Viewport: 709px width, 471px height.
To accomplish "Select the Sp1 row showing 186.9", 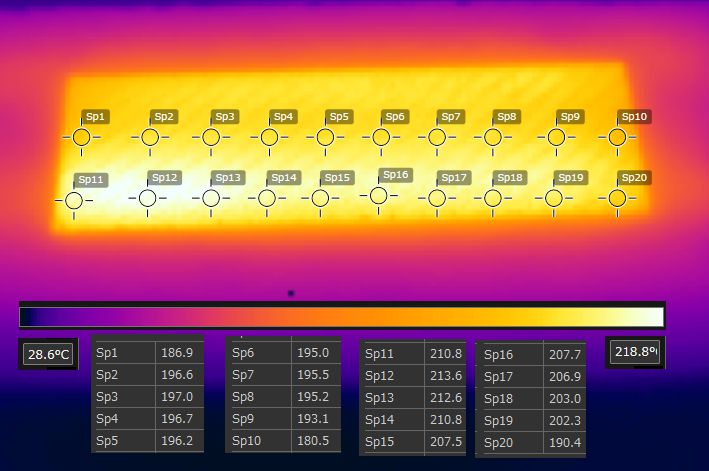I will click(x=147, y=353).
